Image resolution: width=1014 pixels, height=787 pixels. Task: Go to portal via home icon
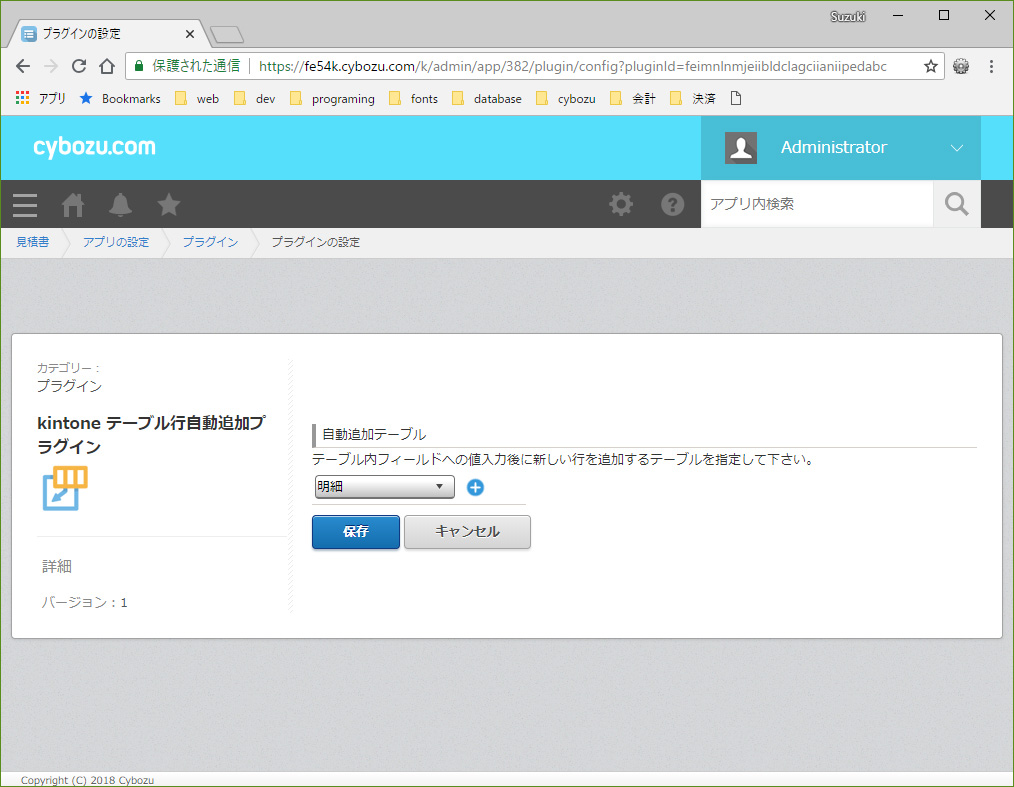coord(72,205)
